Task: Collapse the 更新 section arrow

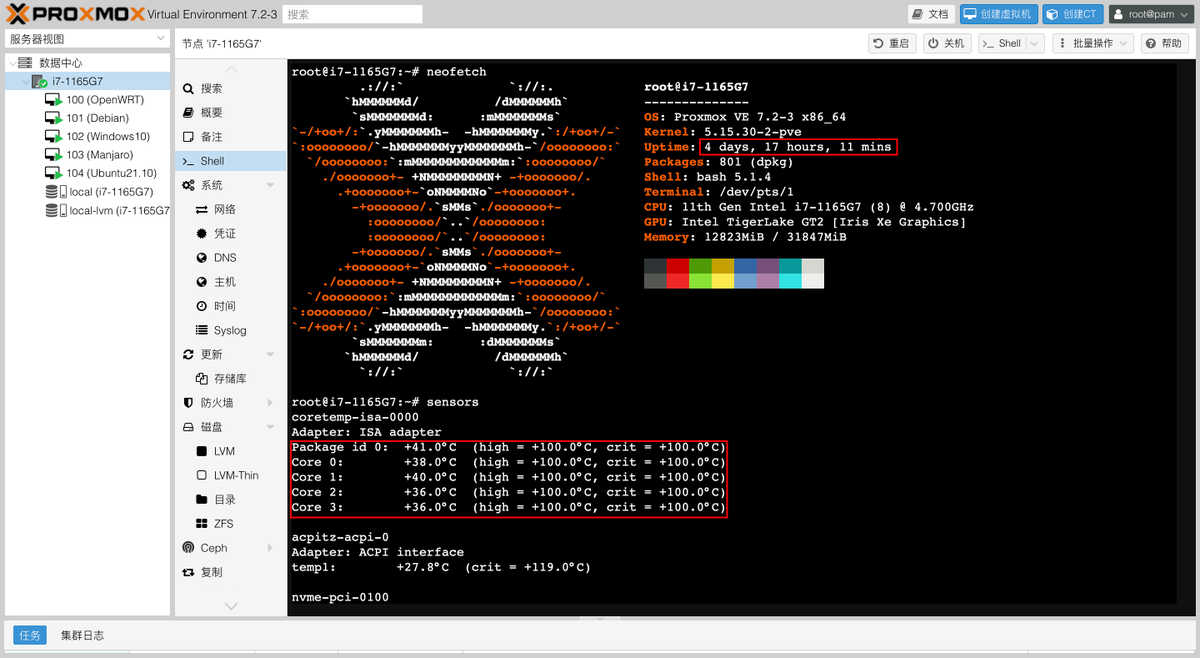Action: tap(270, 354)
